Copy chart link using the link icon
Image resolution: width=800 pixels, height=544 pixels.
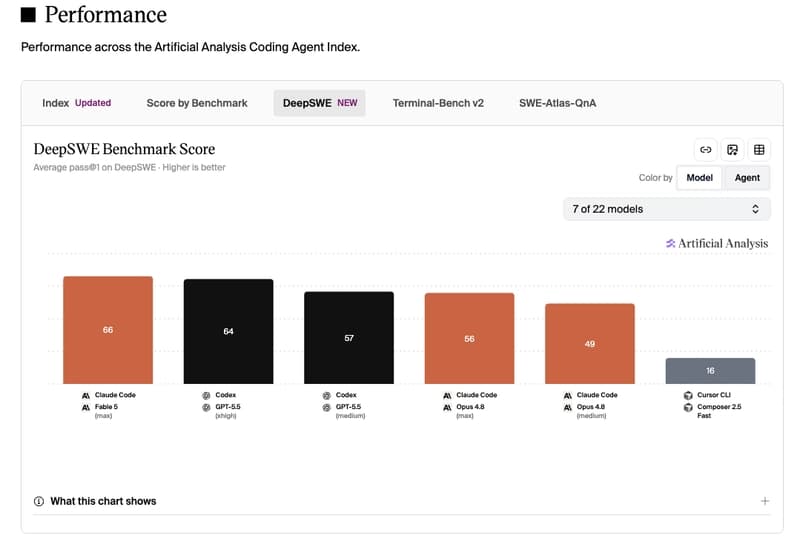(706, 150)
